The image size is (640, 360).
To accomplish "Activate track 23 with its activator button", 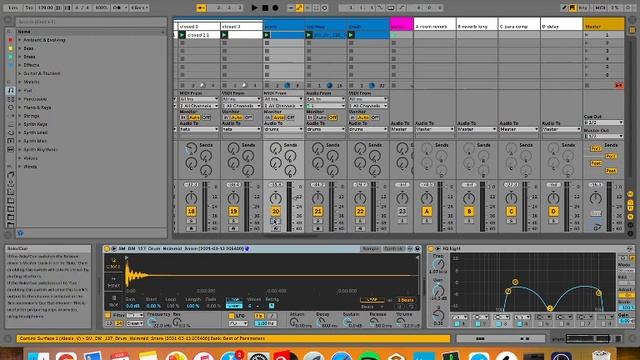I will click(x=402, y=211).
